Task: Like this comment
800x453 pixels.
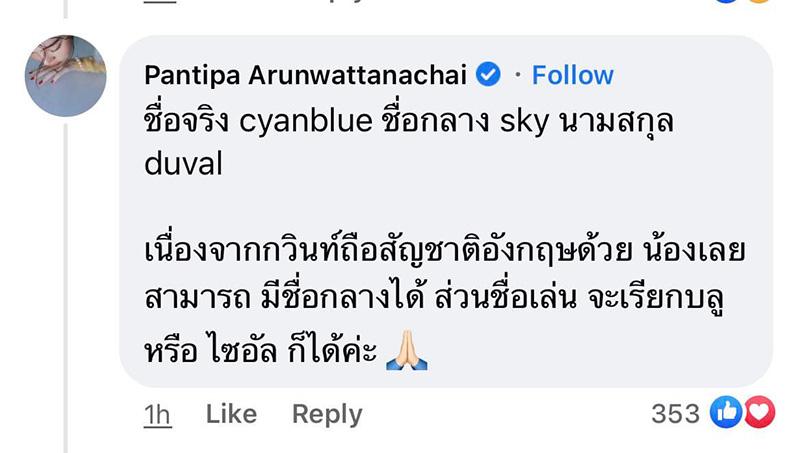Action: pos(232,414)
